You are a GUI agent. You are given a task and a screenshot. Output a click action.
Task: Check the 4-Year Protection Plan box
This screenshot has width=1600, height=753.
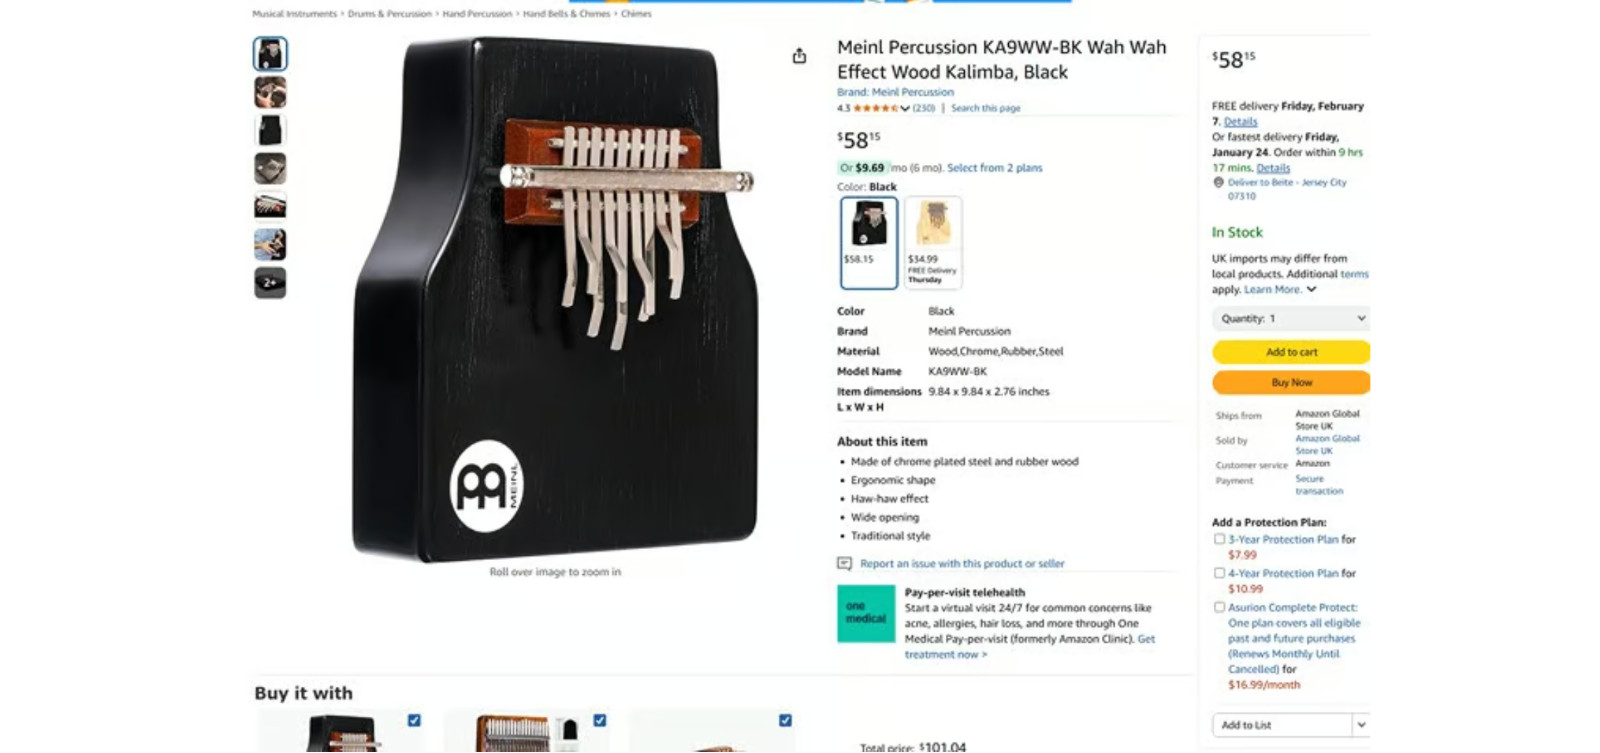pos(1219,573)
